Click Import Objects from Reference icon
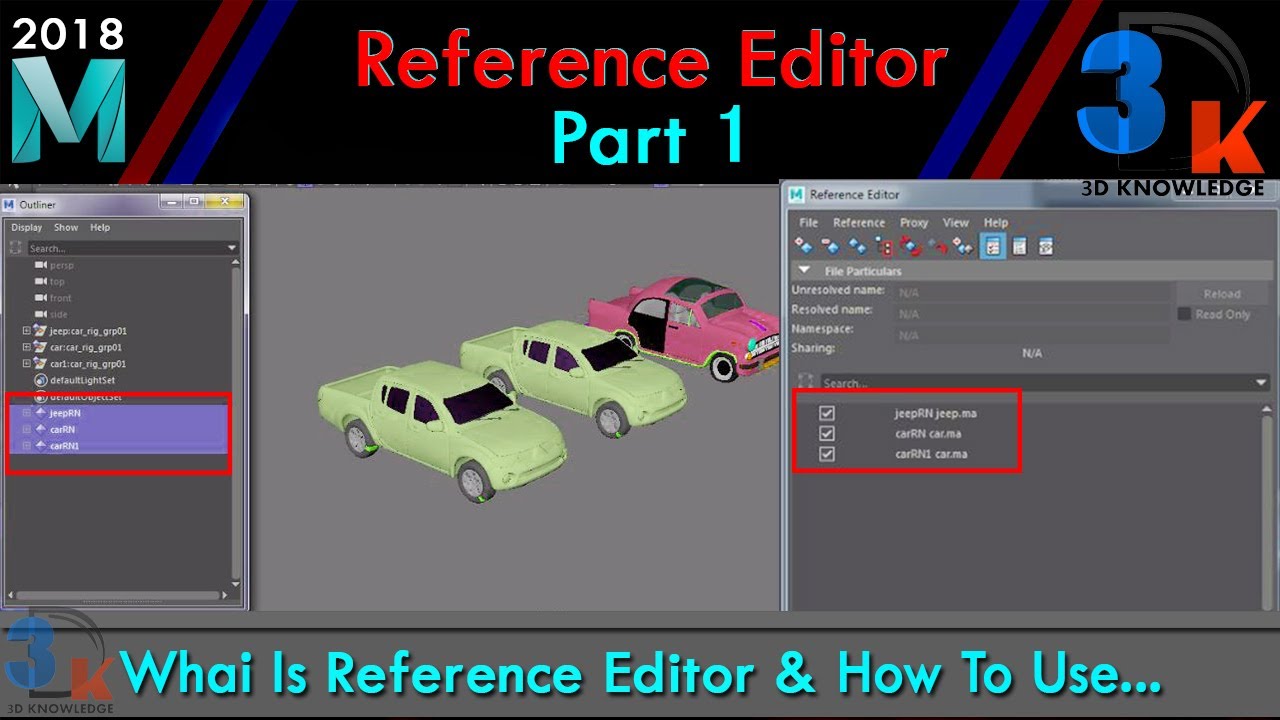Viewport: 1280px width, 720px height. [962, 245]
